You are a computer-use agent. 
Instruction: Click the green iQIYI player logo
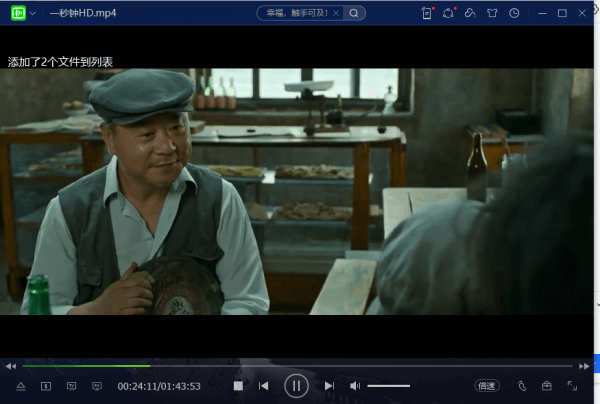pos(18,13)
